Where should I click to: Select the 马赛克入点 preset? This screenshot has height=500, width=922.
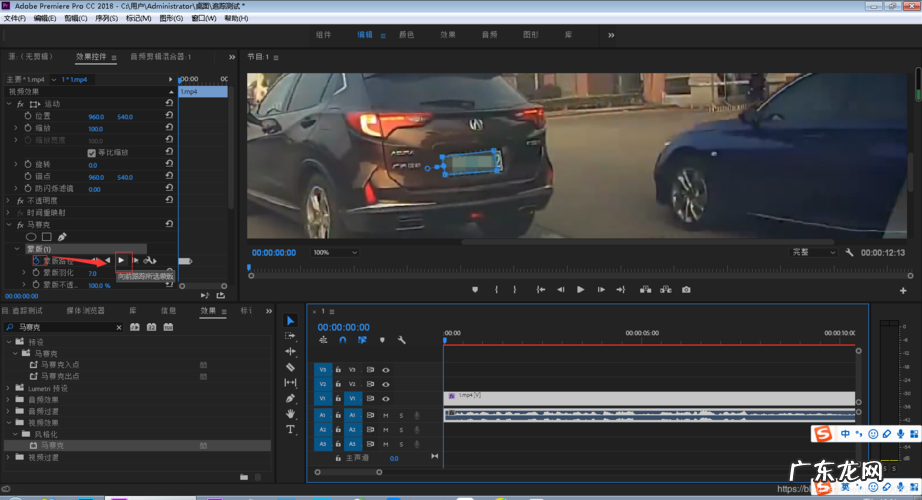(x=59, y=365)
